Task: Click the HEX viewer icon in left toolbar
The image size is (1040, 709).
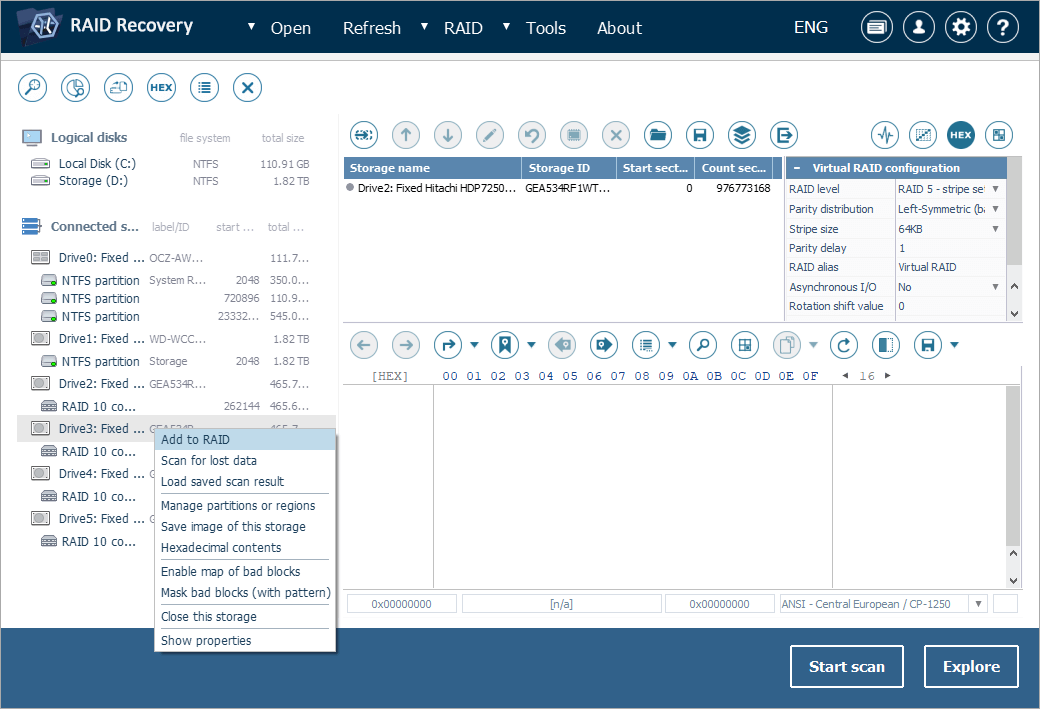Action: pos(161,87)
